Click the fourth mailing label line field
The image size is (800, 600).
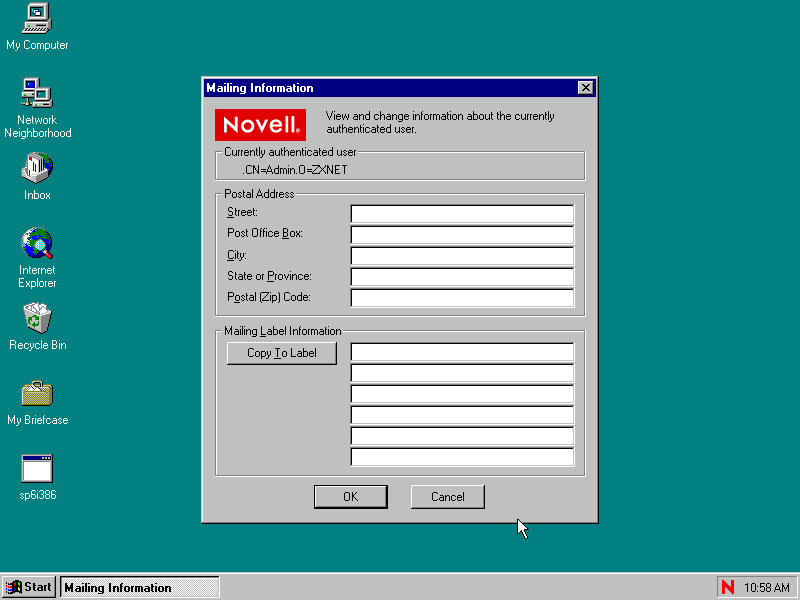[462, 415]
